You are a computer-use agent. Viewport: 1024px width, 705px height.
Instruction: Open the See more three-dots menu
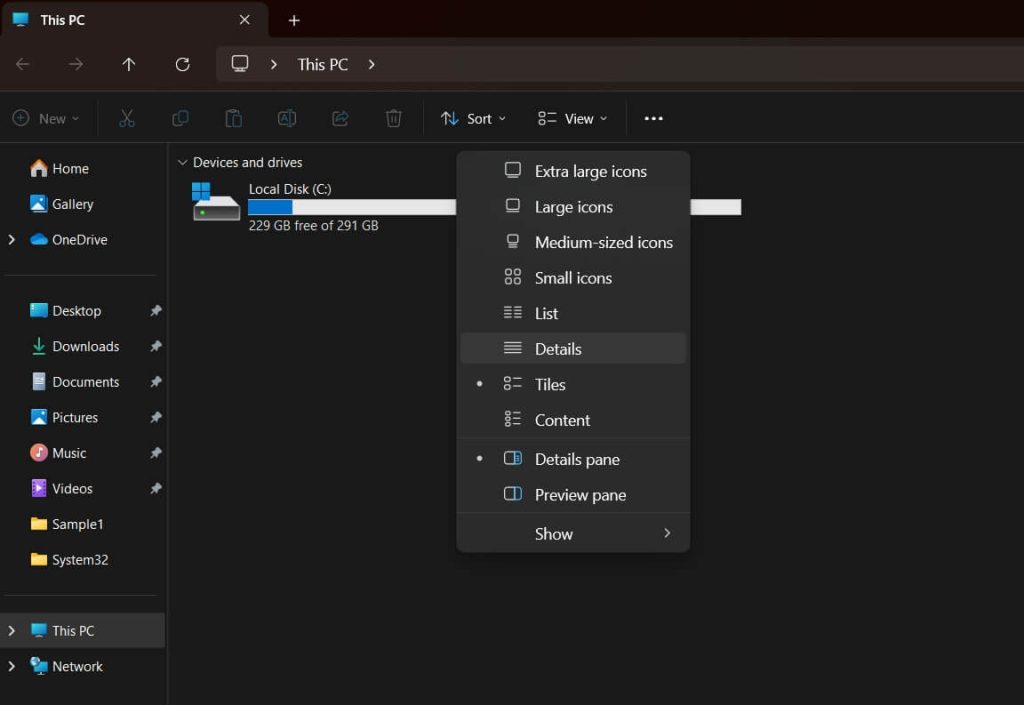[x=654, y=118]
